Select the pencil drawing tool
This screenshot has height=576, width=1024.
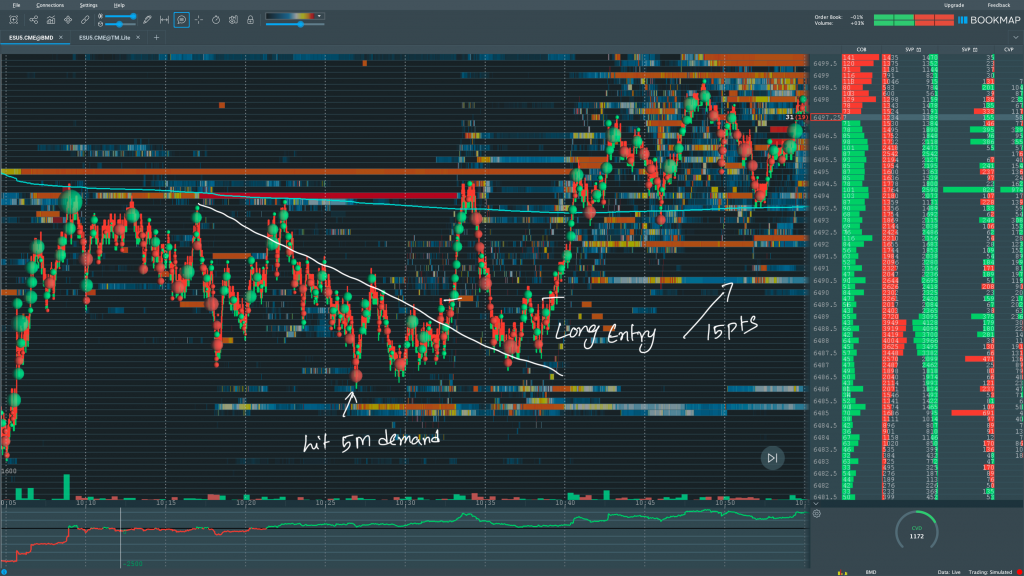[x=147, y=20]
